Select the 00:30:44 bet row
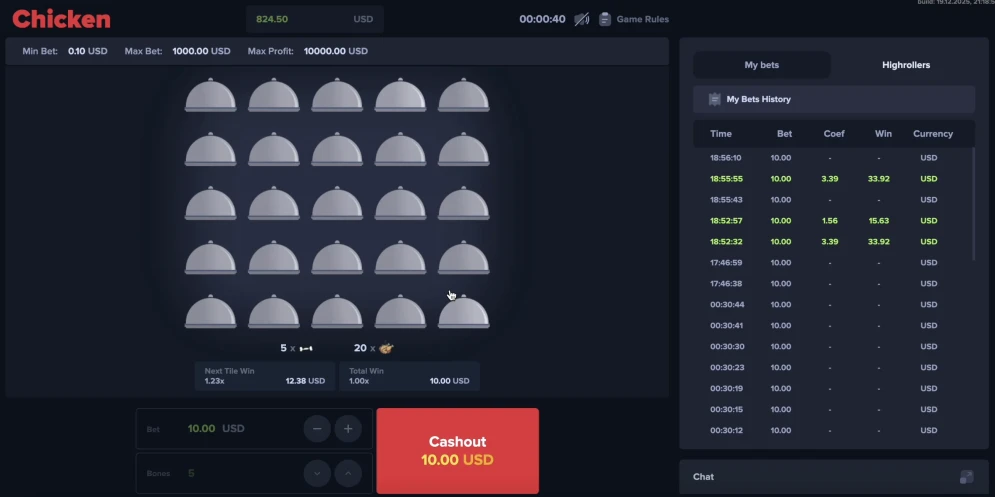Screen dimensions: 995x497 pyautogui.click(x=832, y=304)
